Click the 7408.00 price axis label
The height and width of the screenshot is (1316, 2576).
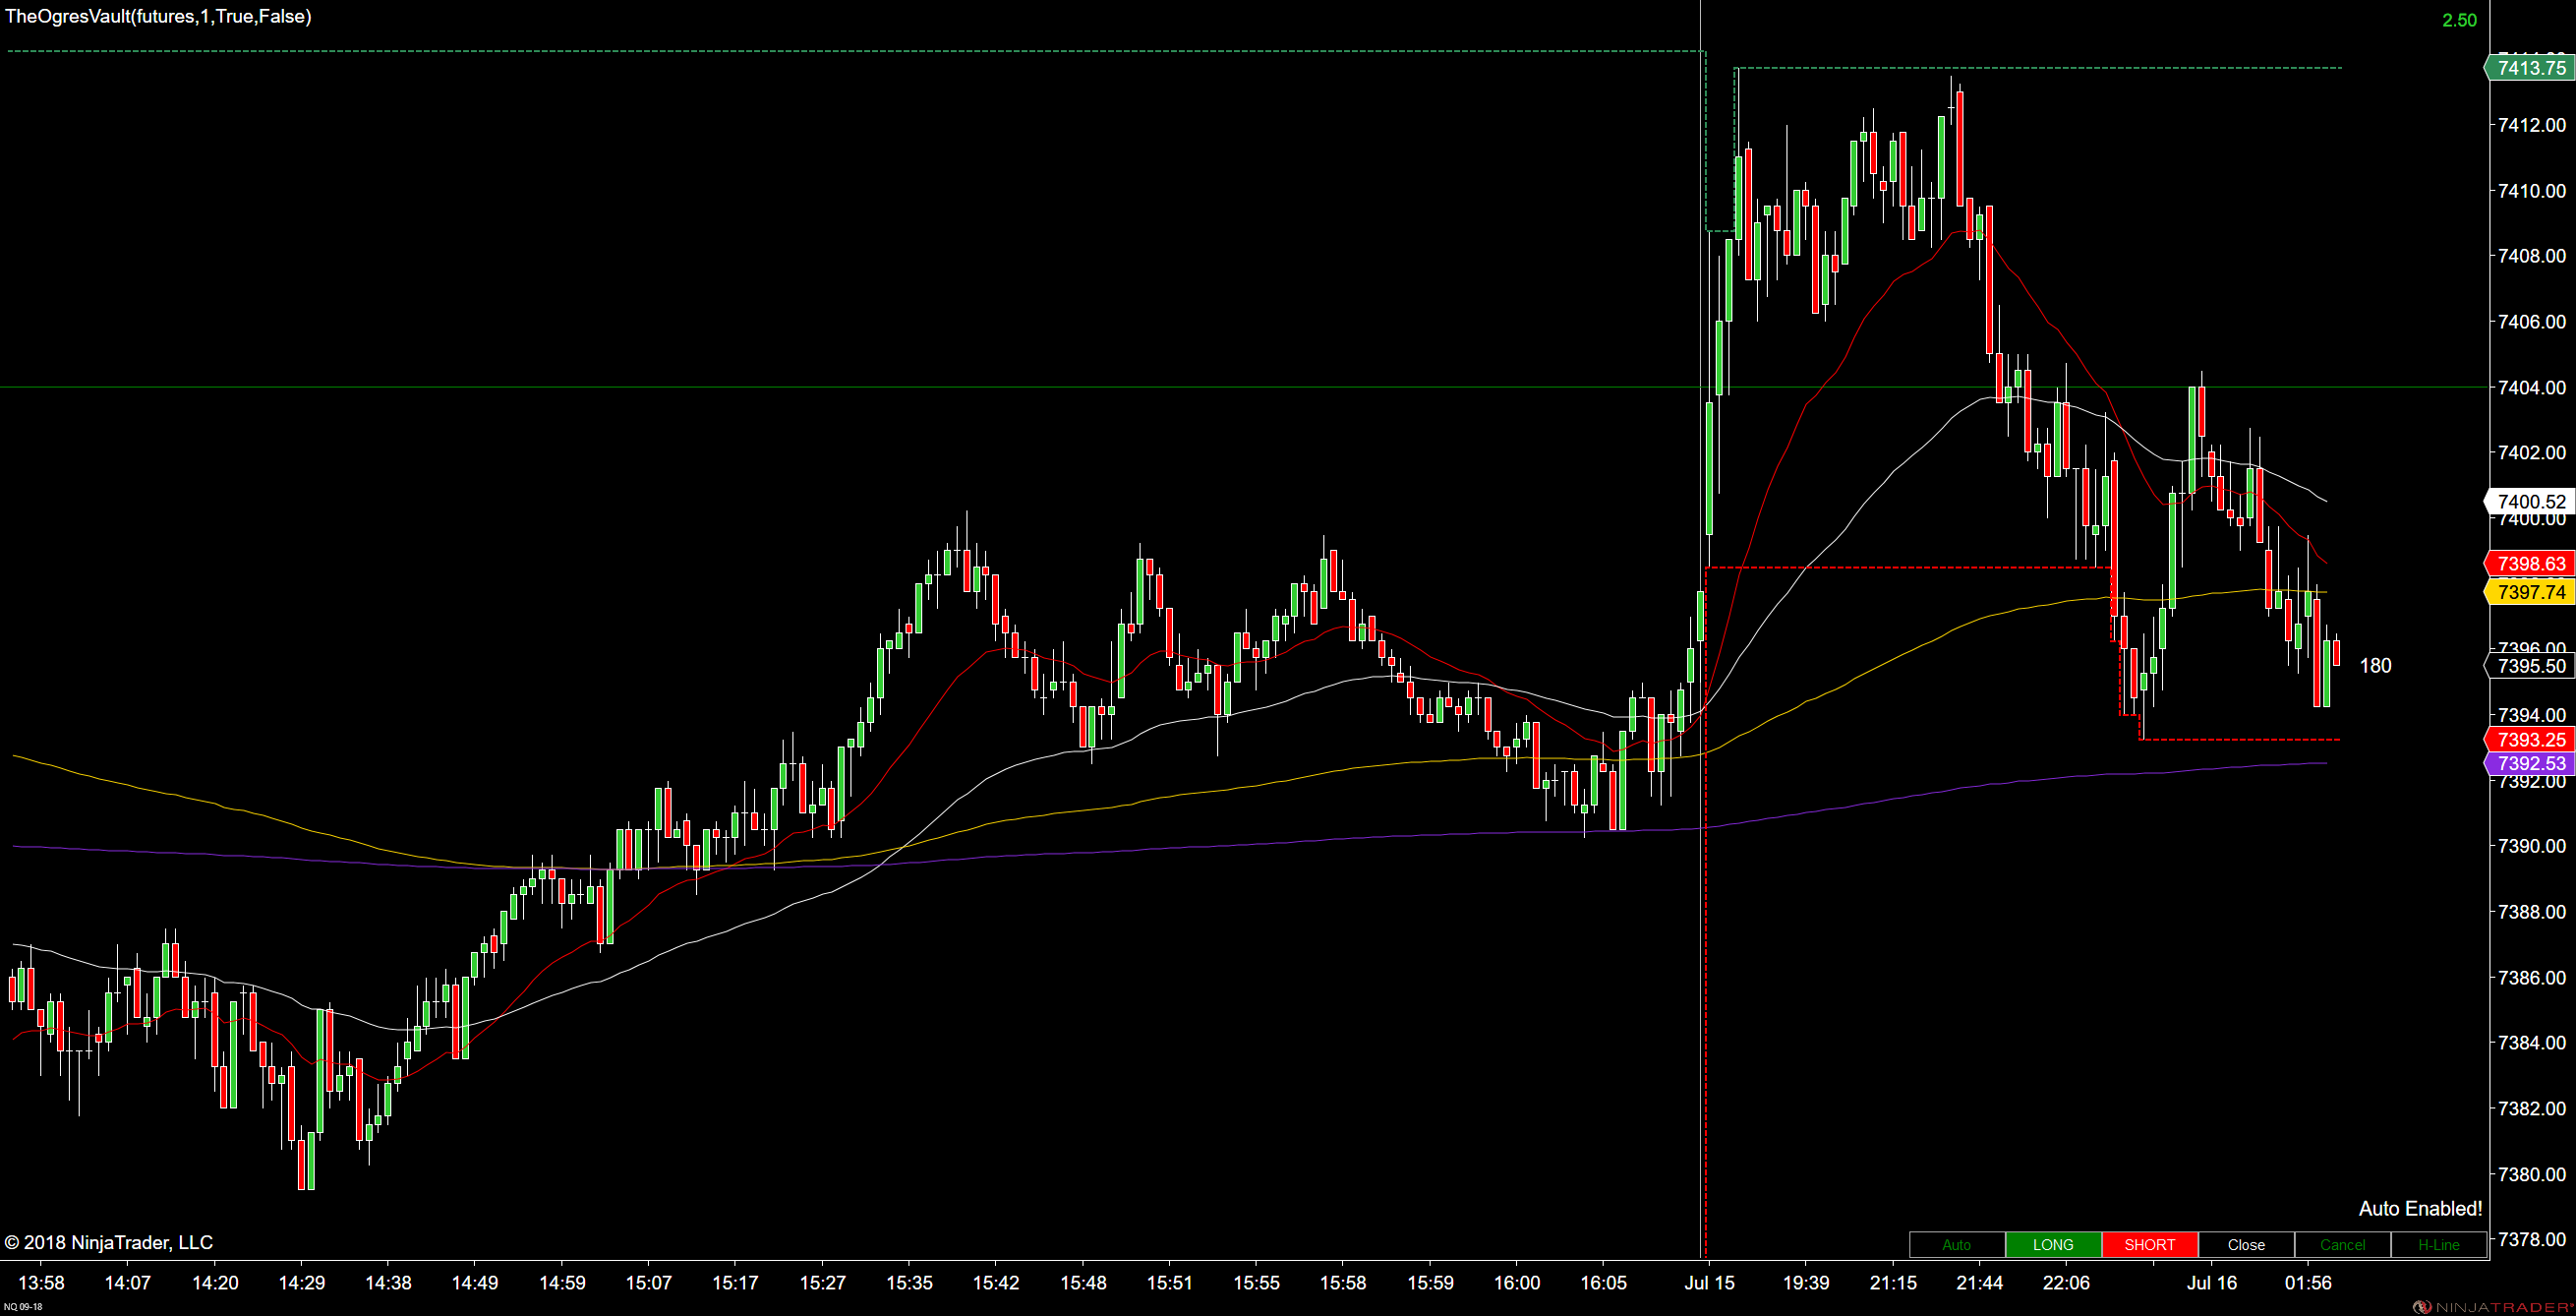(x=2532, y=256)
